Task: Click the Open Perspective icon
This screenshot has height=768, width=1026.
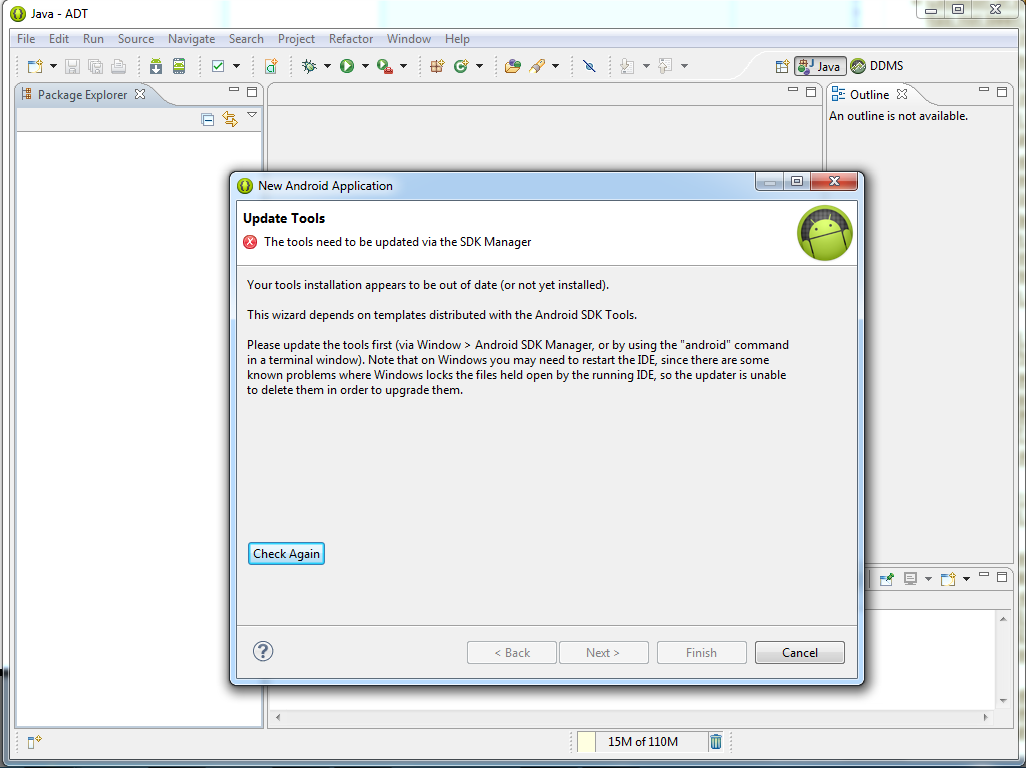Action: [782, 66]
